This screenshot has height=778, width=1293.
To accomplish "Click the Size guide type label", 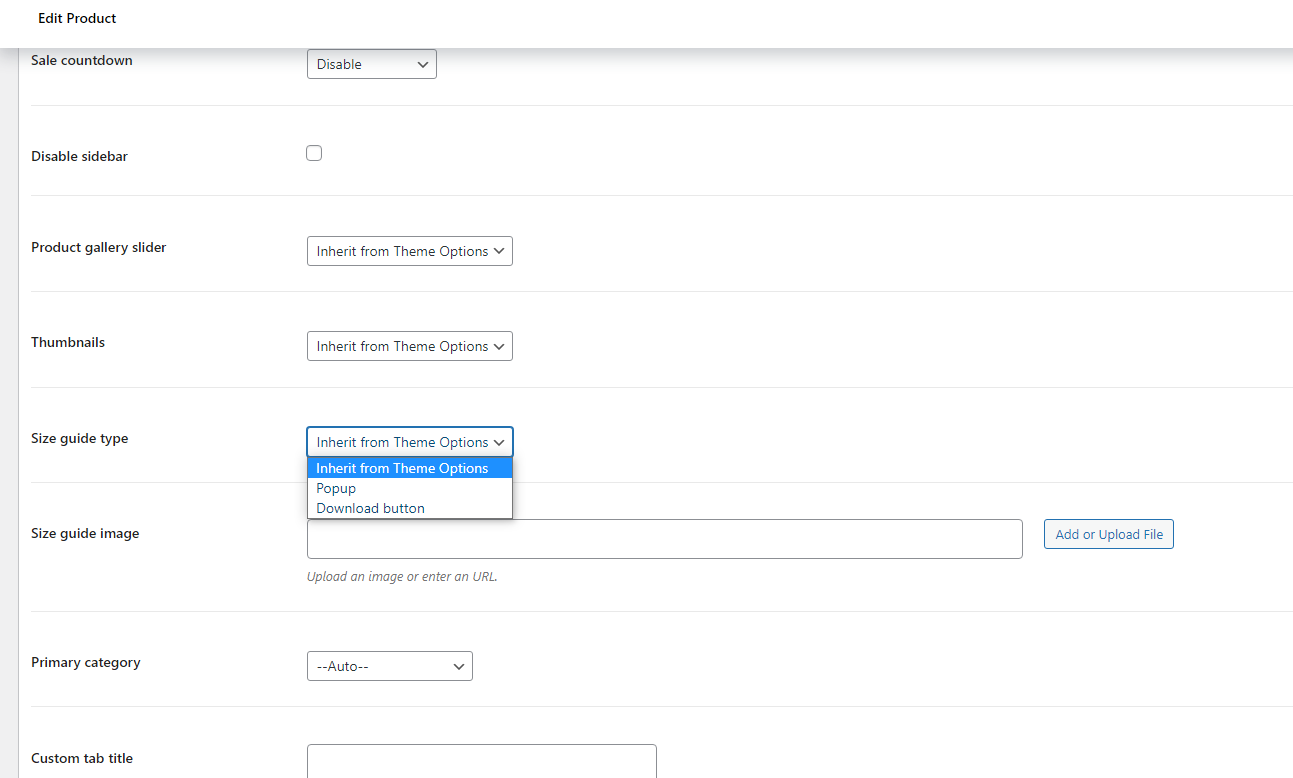I will (80, 438).
